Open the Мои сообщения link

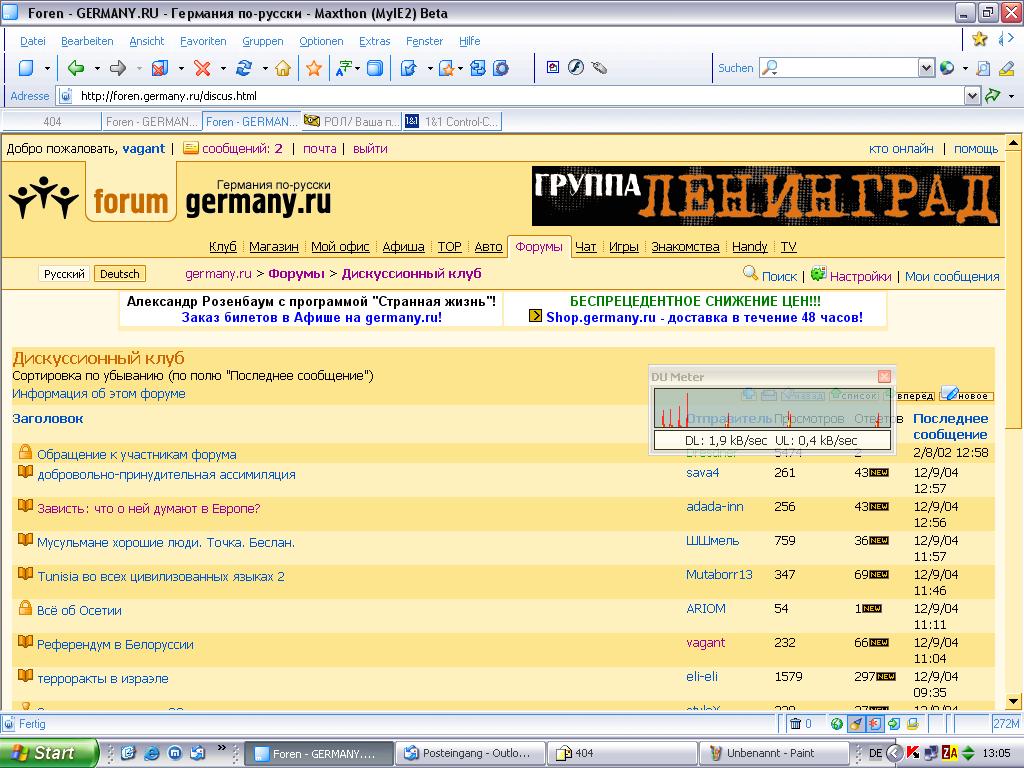click(x=952, y=276)
